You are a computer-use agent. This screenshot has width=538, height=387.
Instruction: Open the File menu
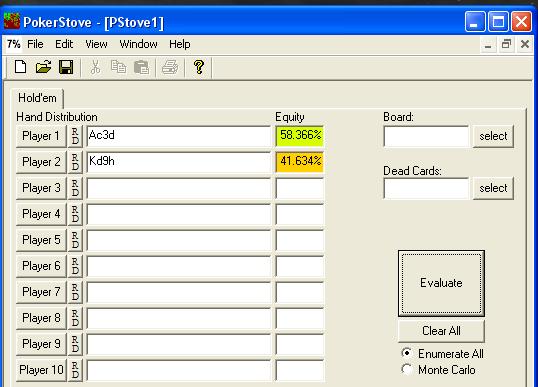click(35, 44)
